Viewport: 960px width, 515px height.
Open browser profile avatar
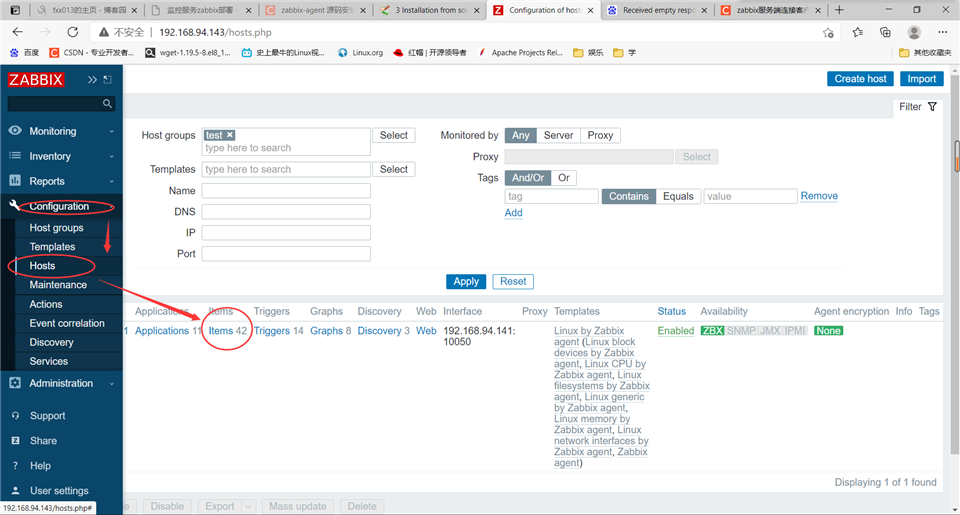tap(914, 32)
